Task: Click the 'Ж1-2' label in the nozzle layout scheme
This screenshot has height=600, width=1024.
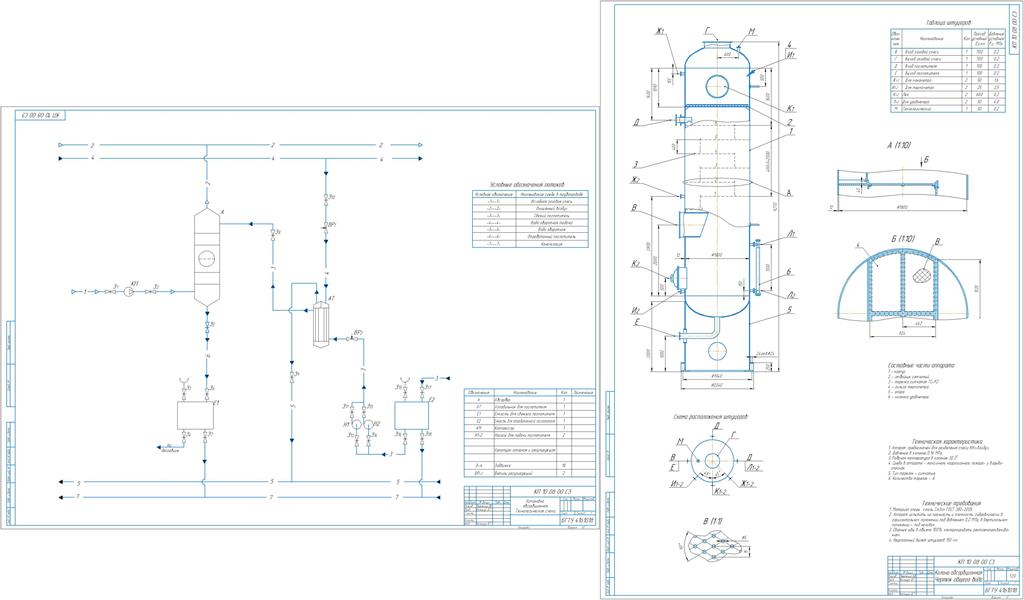Action: coord(748,484)
